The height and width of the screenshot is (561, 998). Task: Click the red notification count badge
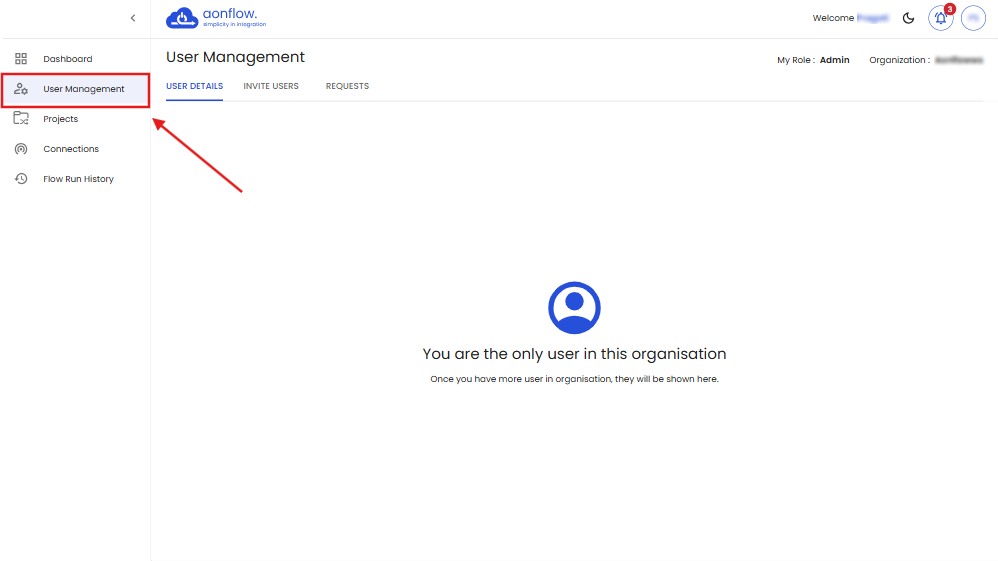pyautogui.click(x=949, y=9)
